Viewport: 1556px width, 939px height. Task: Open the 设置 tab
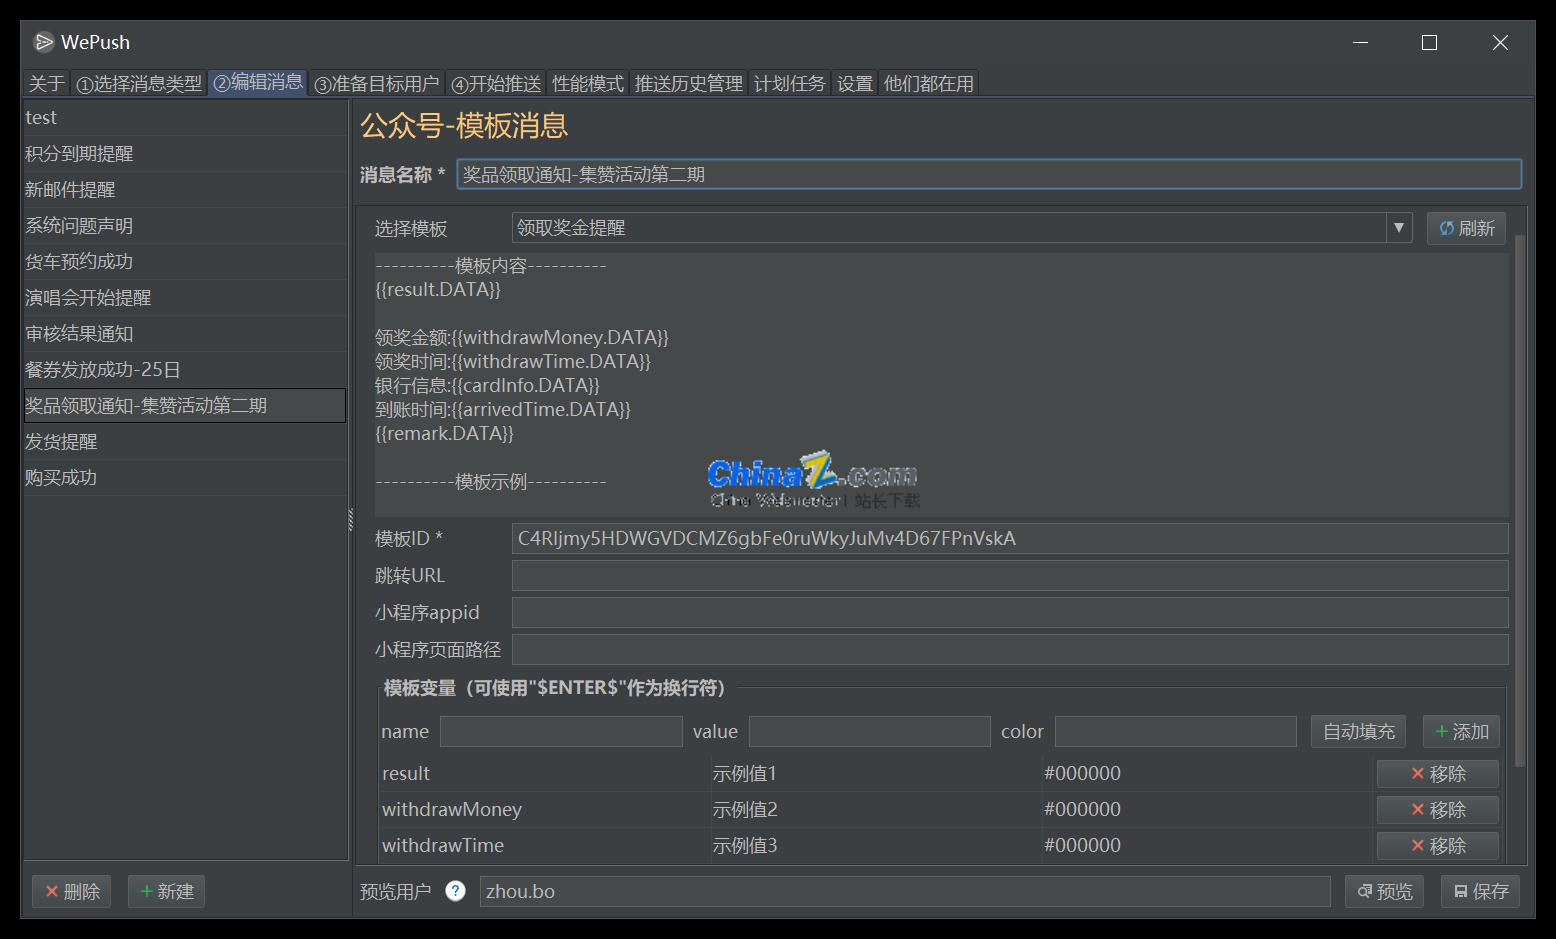pos(855,84)
